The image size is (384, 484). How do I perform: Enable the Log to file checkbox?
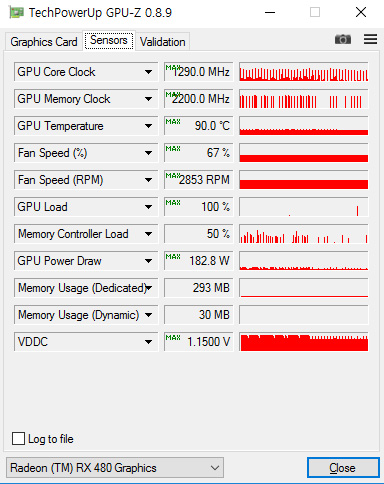coord(18,439)
